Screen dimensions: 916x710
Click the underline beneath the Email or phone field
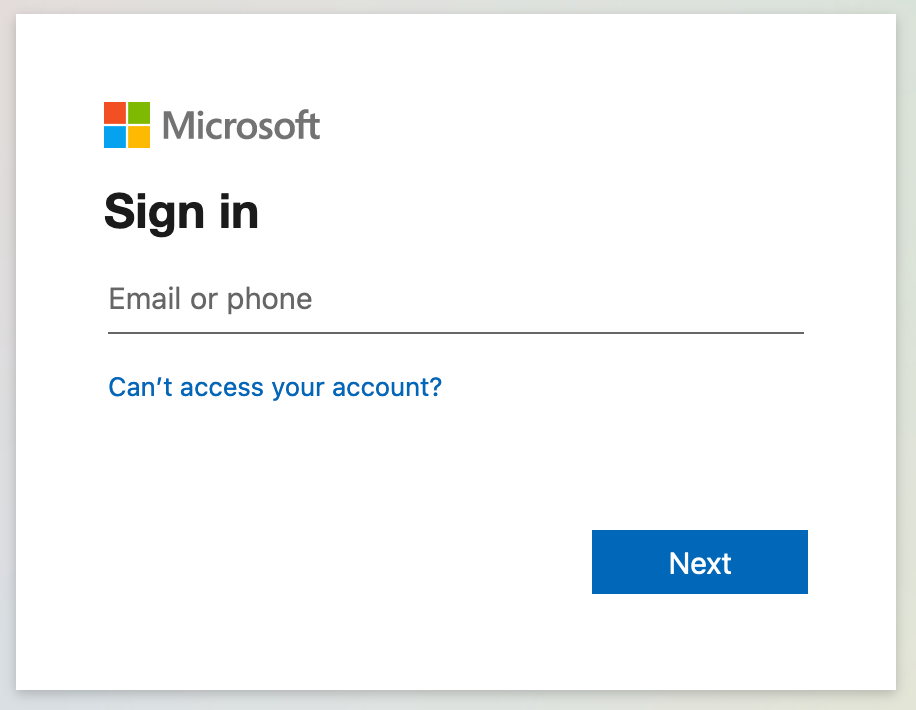[x=456, y=333]
